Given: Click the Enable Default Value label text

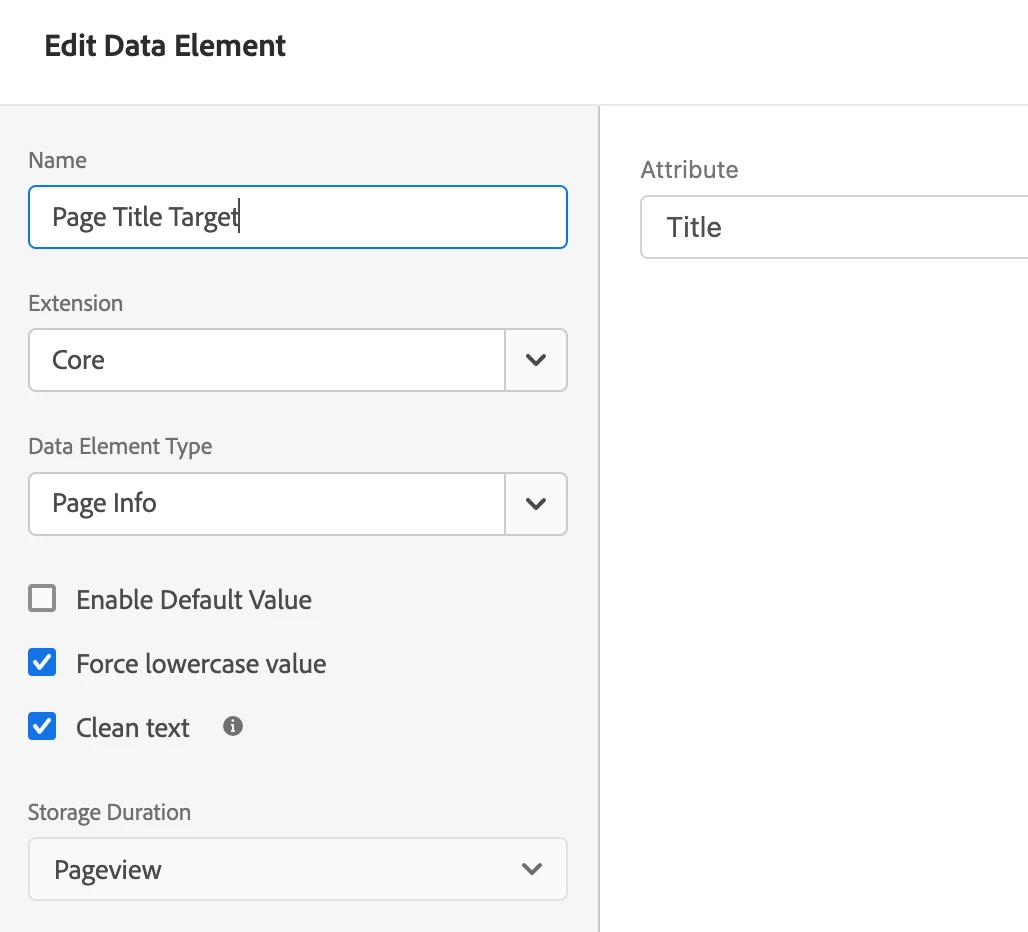Looking at the screenshot, I should coord(194,600).
